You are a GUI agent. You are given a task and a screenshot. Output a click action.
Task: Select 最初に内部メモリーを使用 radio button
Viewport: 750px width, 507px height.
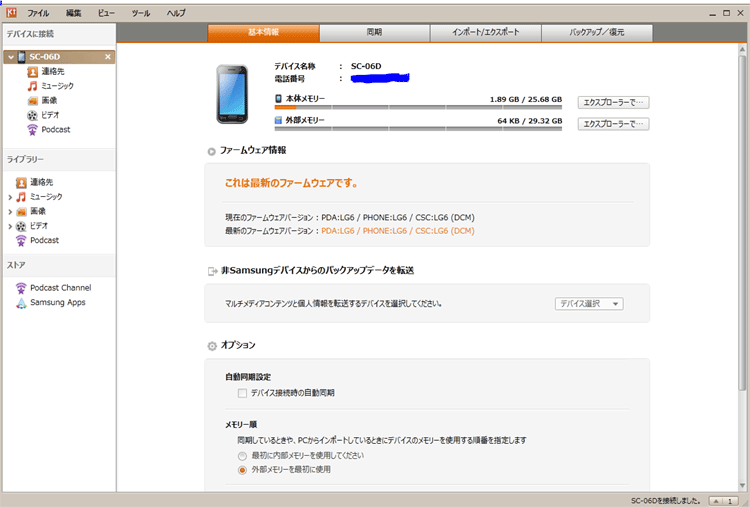(x=243, y=456)
